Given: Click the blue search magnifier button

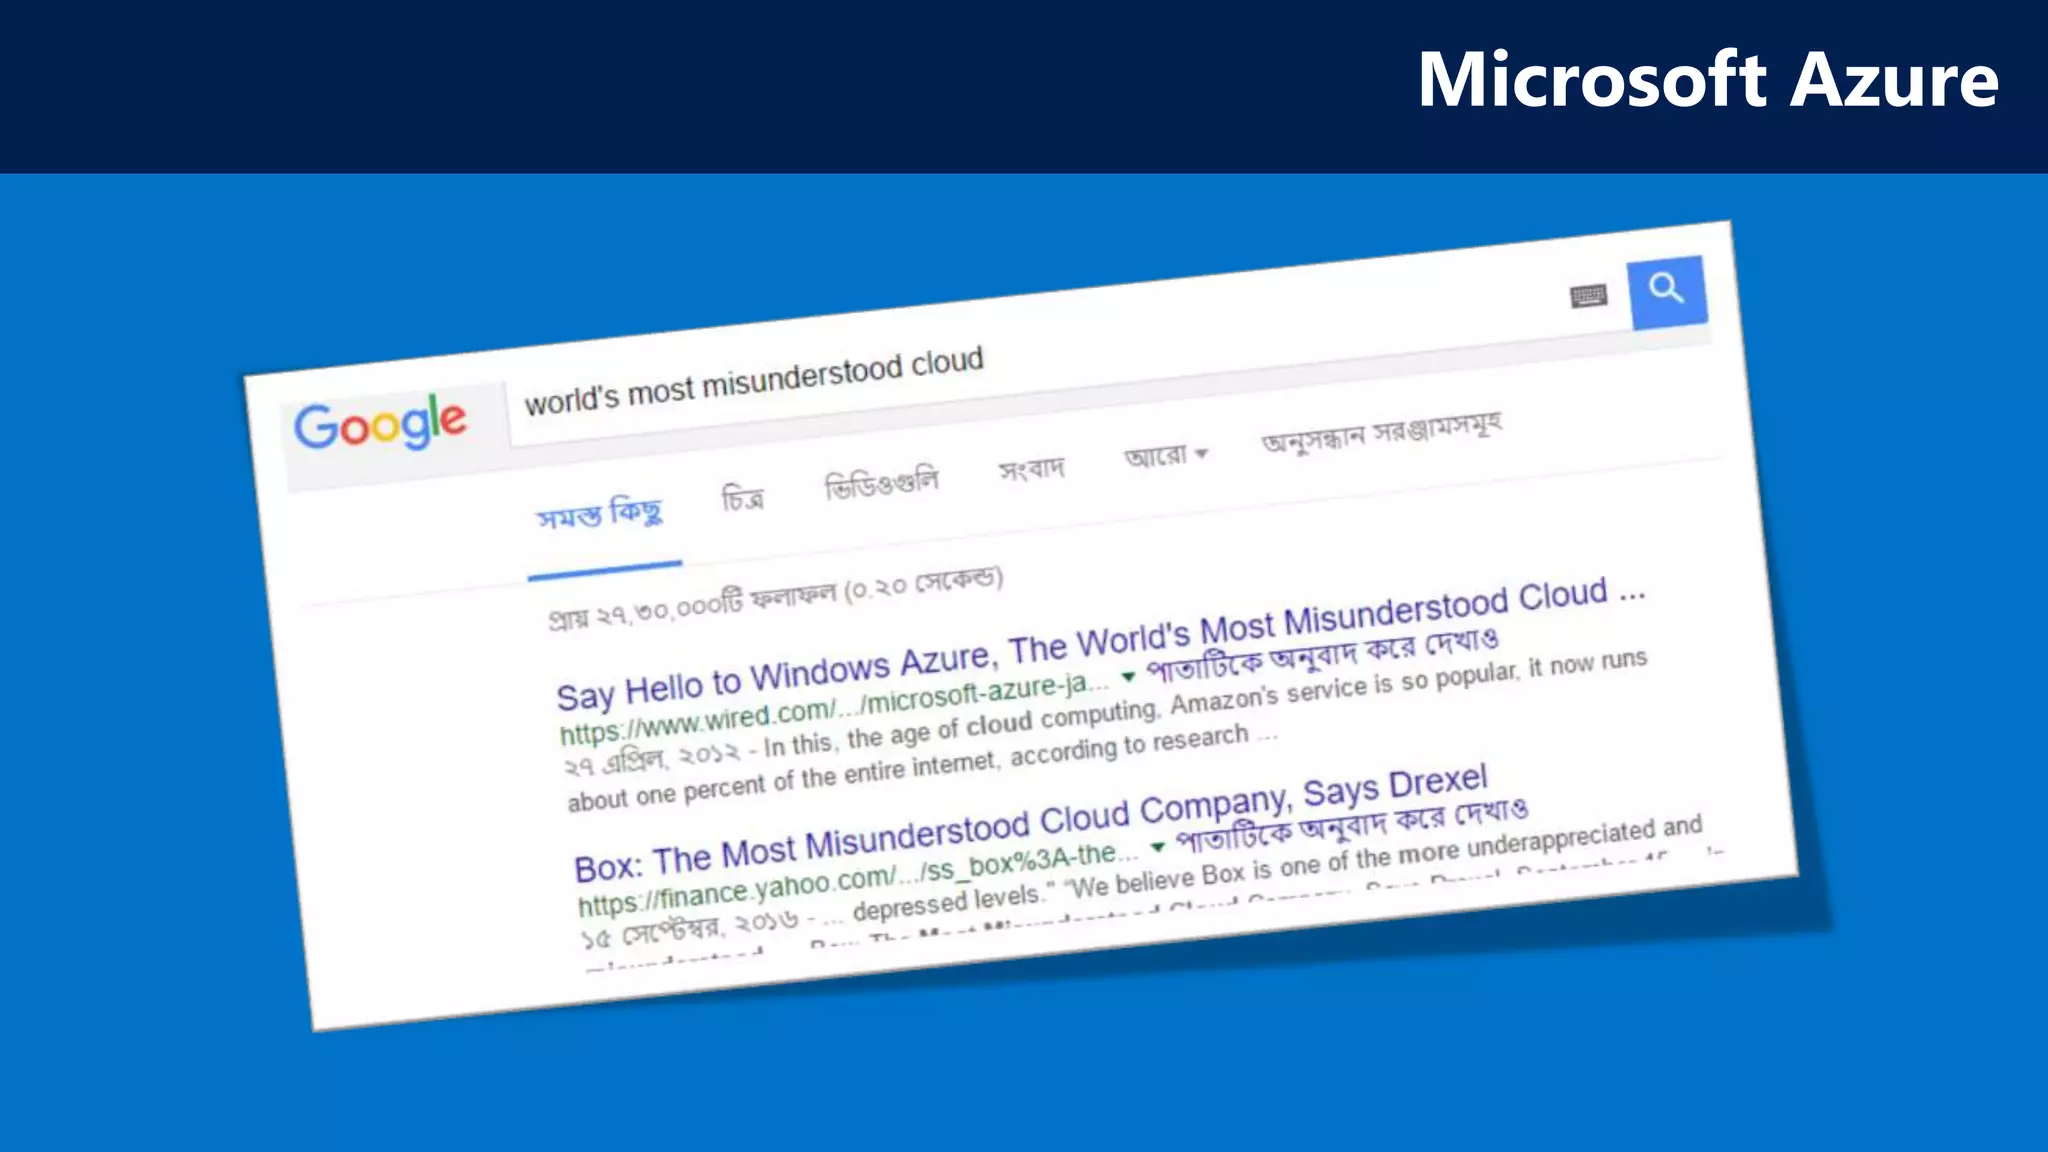Looking at the screenshot, I should pos(1667,291).
